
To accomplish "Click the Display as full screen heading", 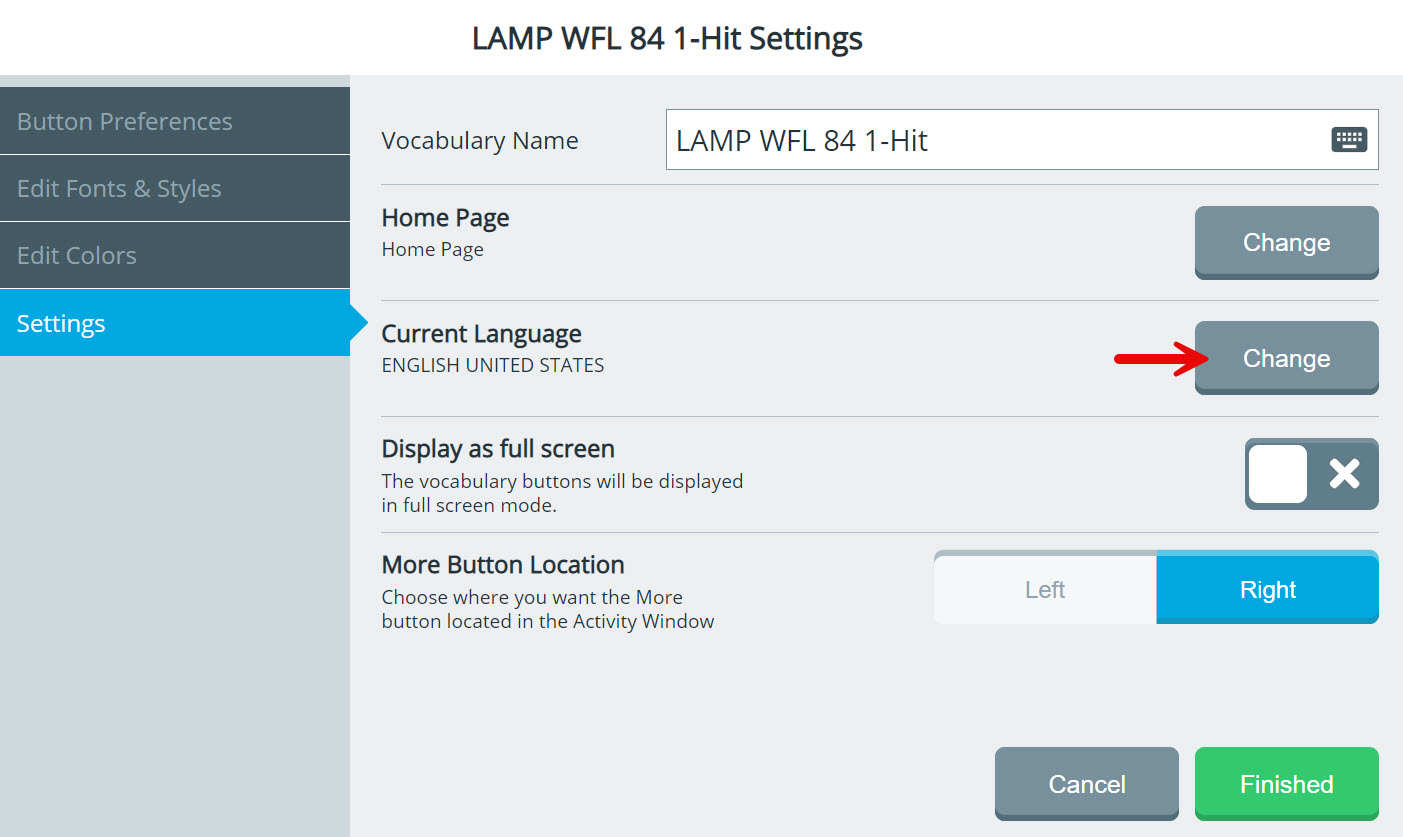I will click(498, 449).
